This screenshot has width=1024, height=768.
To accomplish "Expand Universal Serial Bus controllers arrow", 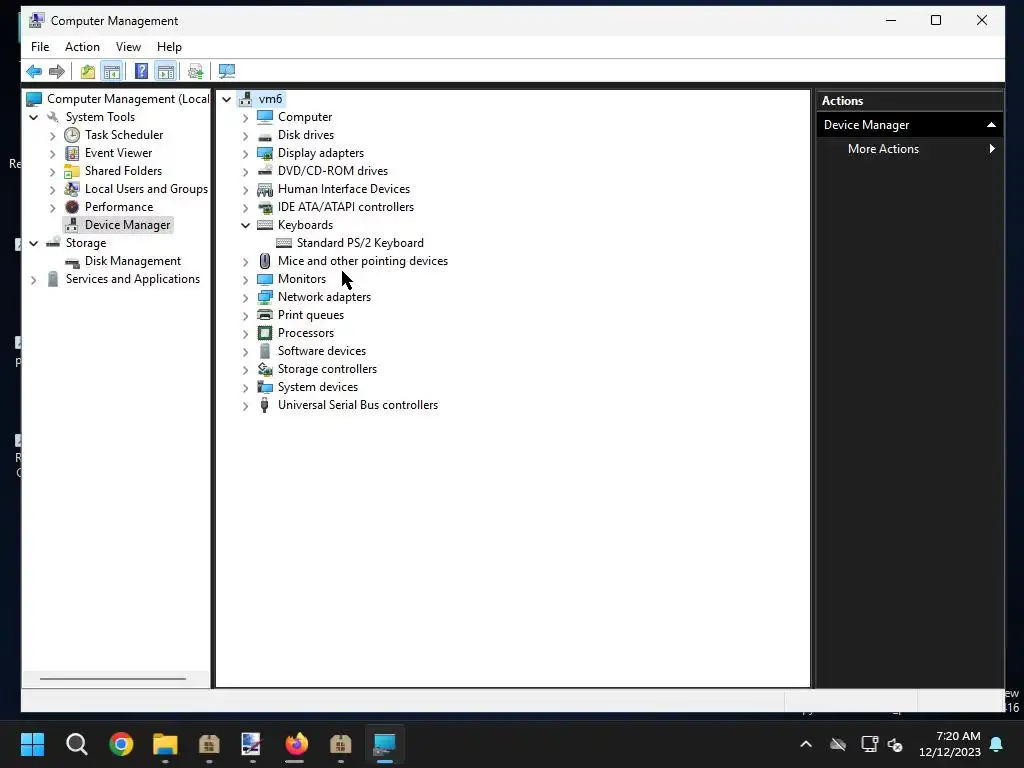I will pyautogui.click(x=246, y=406).
